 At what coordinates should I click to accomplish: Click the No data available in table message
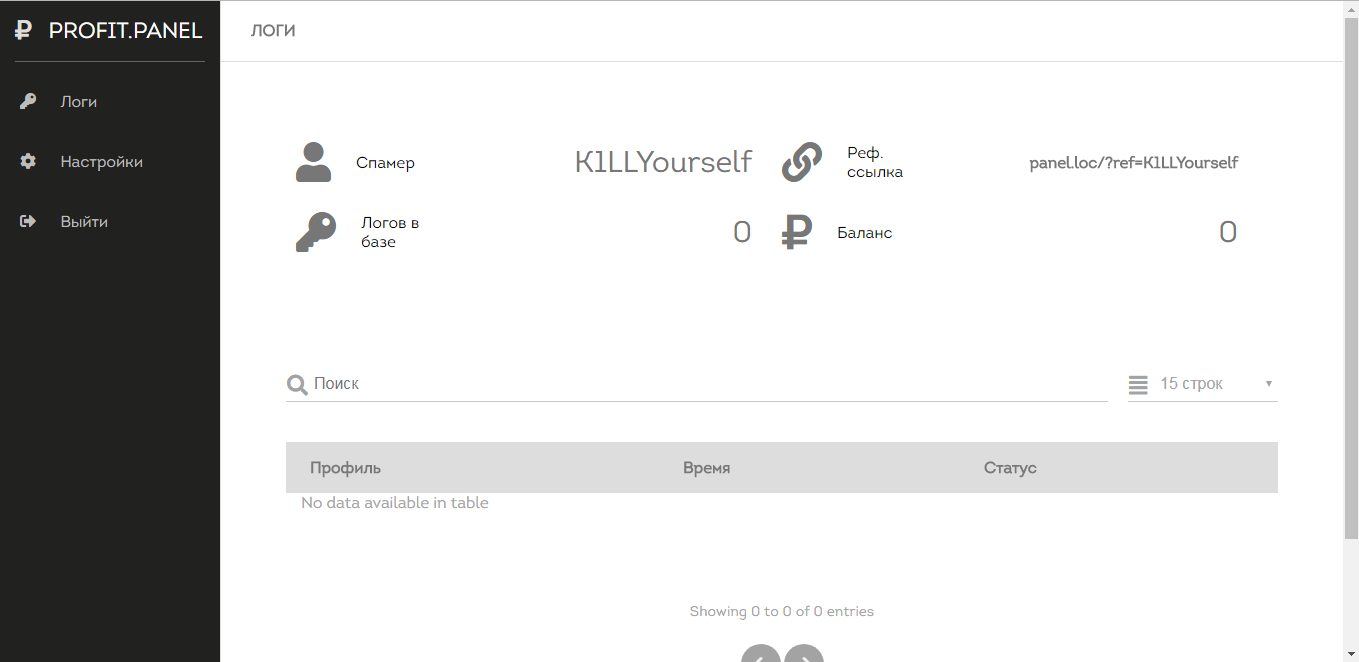click(395, 503)
